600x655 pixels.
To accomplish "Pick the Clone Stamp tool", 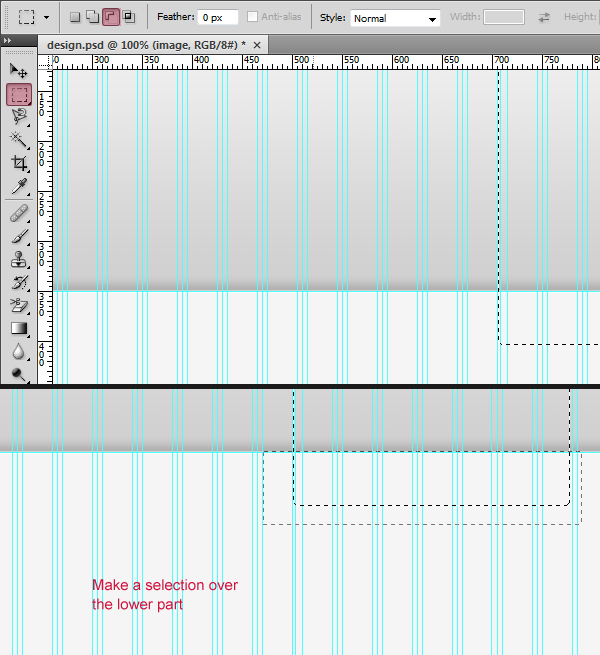I will coord(18,259).
